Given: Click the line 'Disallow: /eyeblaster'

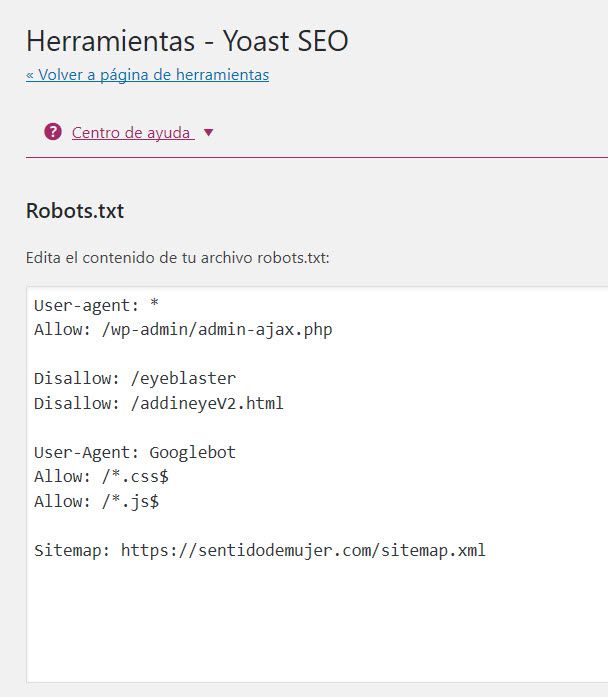Looking at the screenshot, I should (135, 379).
